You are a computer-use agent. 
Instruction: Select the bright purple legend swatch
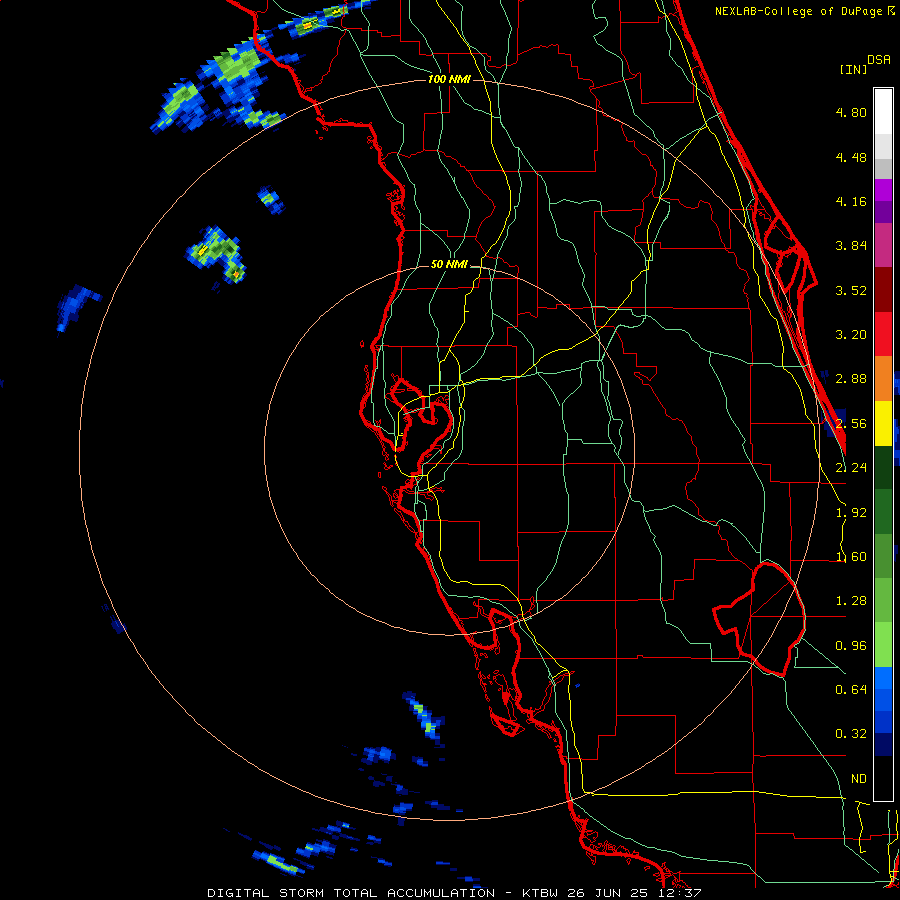point(883,190)
